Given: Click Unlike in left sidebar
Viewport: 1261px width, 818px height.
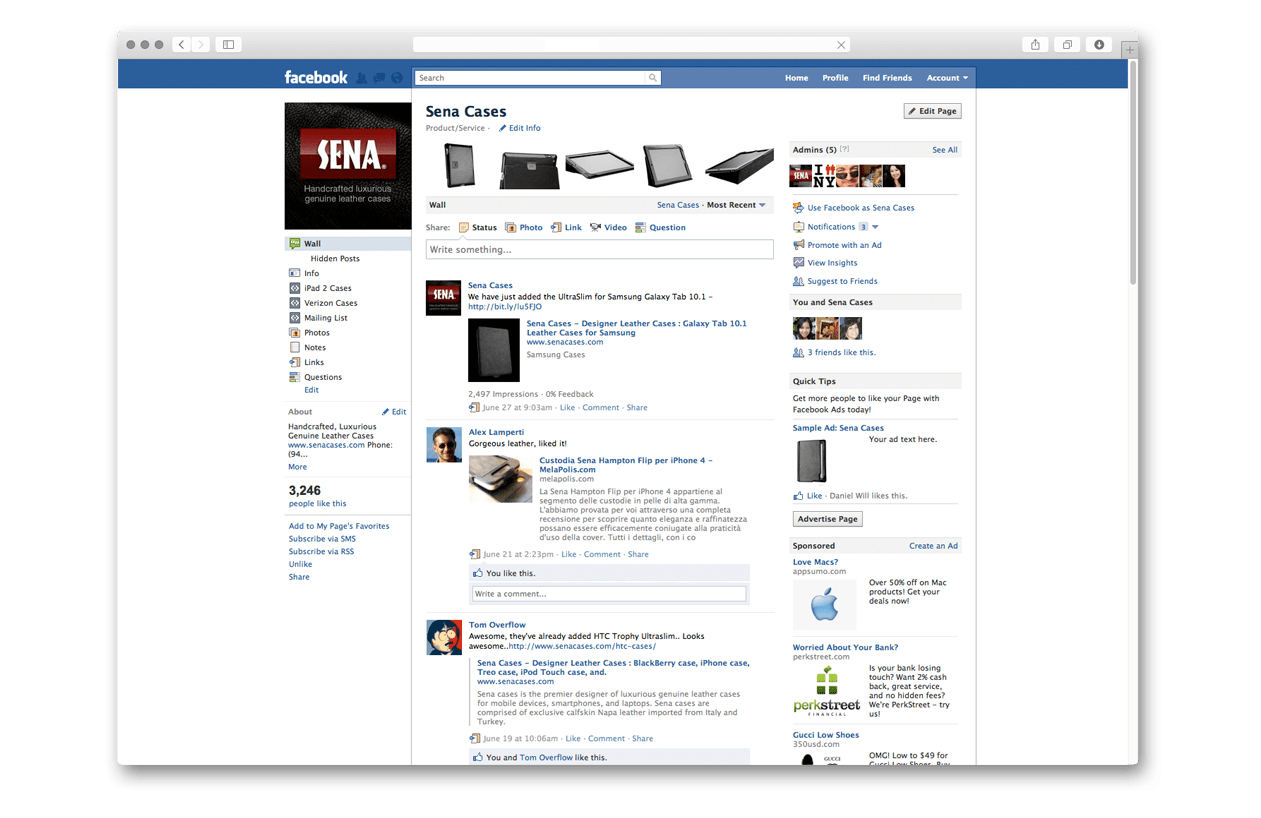Looking at the screenshot, I should point(300,564).
